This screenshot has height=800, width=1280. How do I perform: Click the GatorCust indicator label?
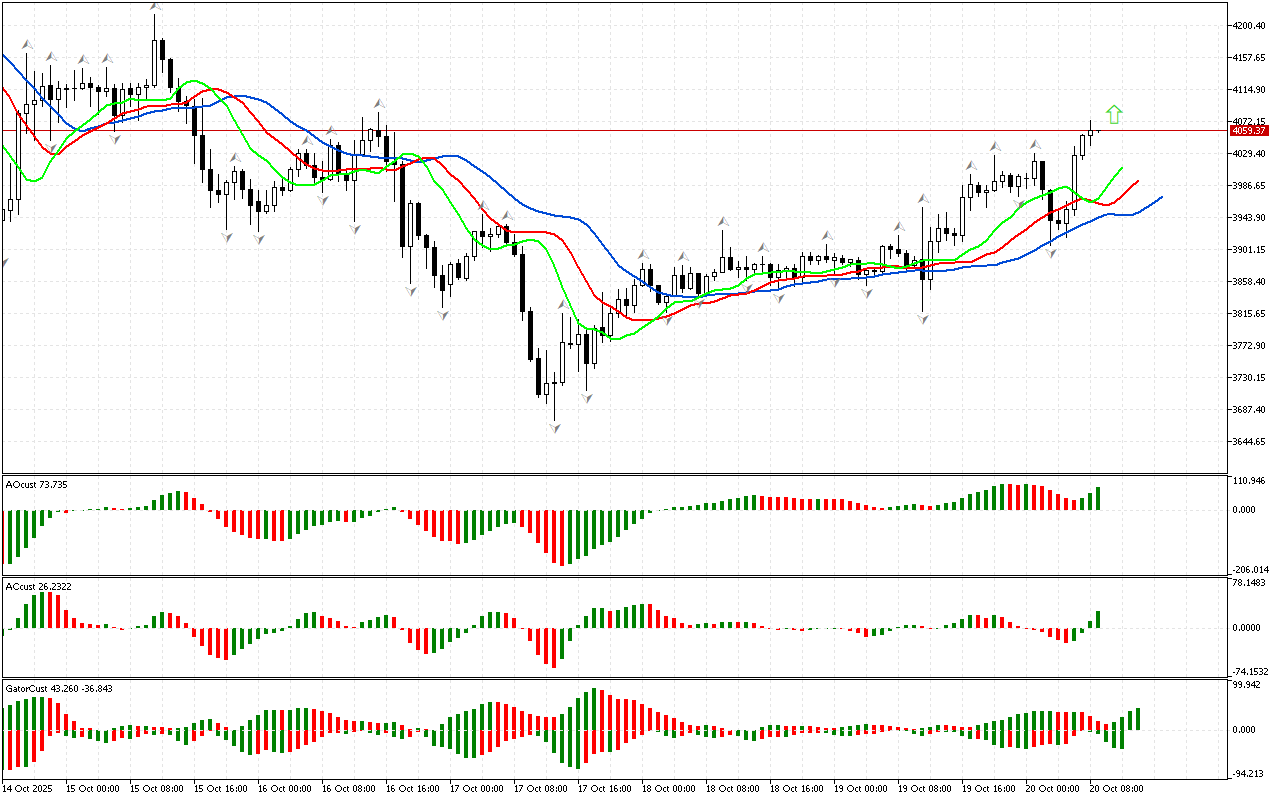[x=58, y=688]
